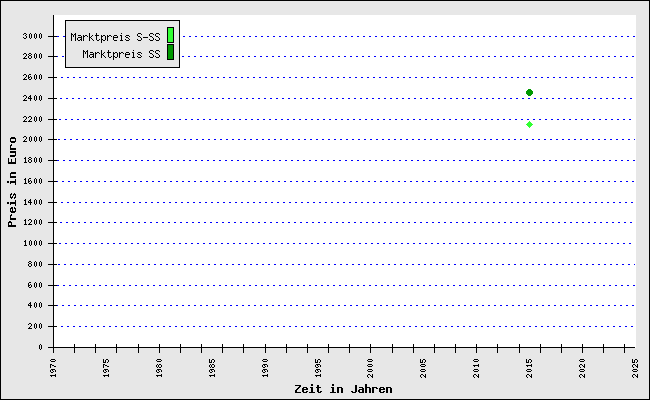This screenshot has width=650, height=400.
Task: Click the y-axis value 1600
Action: [x=33, y=181]
